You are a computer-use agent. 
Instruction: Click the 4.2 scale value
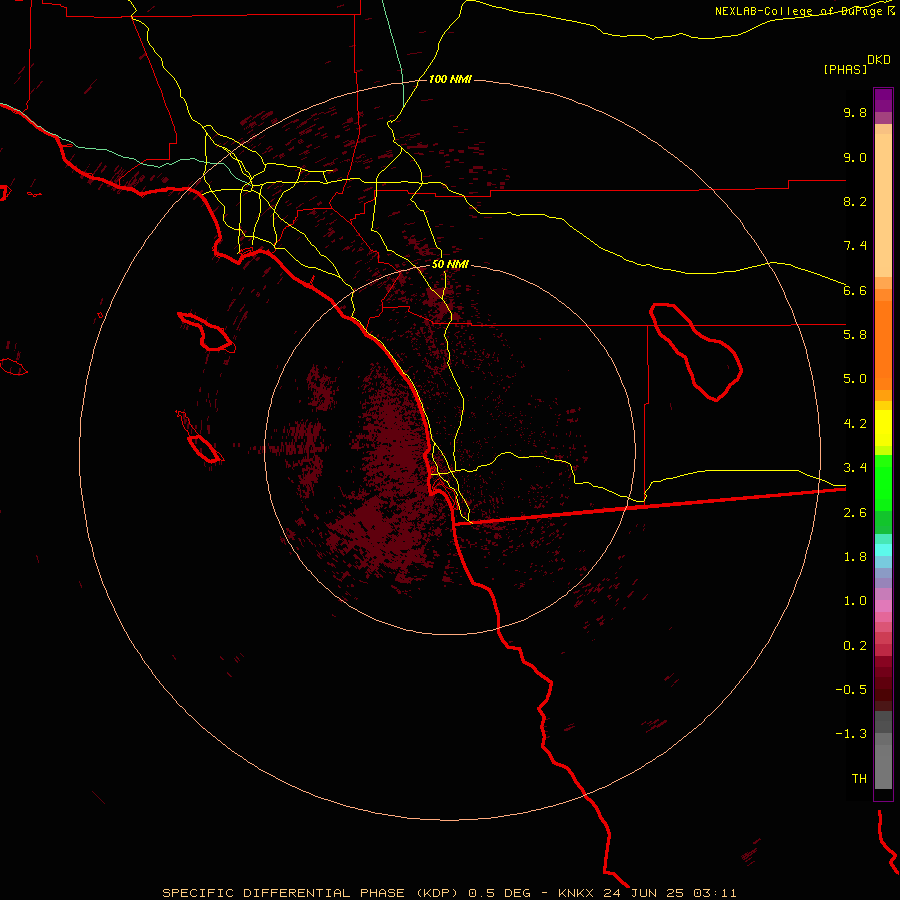tap(855, 424)
